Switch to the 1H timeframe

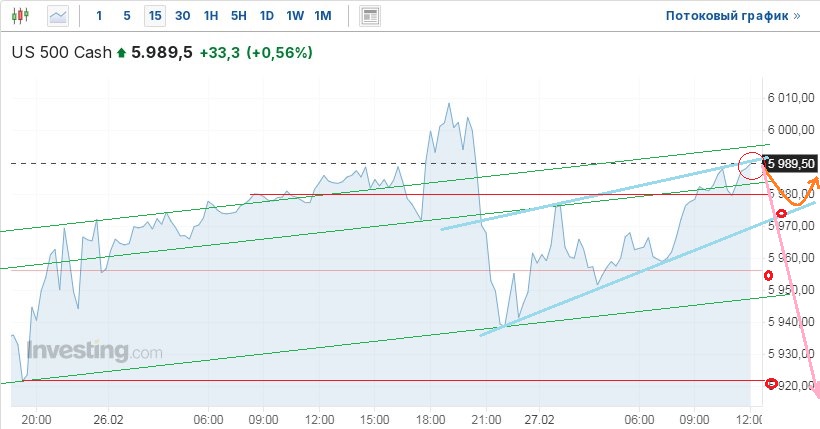coord(210,16)
